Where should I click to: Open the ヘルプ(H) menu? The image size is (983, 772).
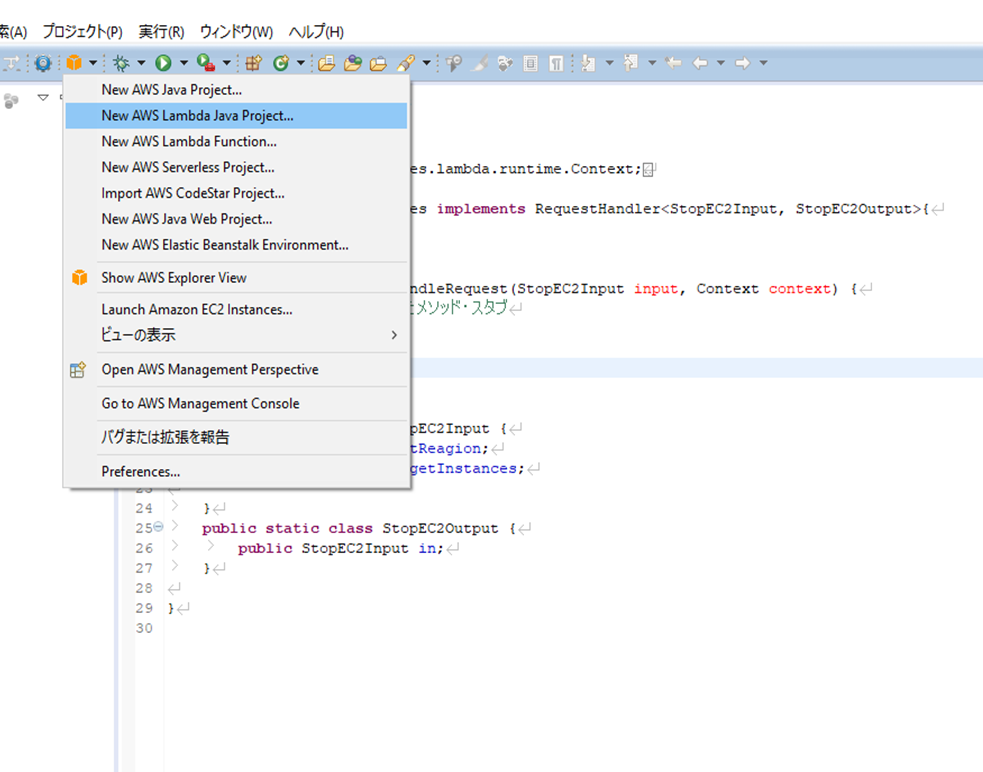tap(316, 31)
